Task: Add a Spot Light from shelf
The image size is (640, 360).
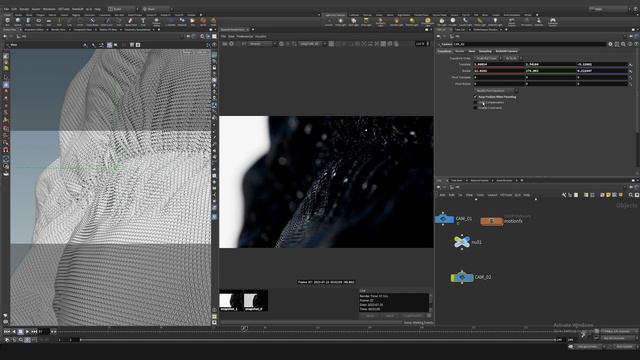Action: point(353,22)
